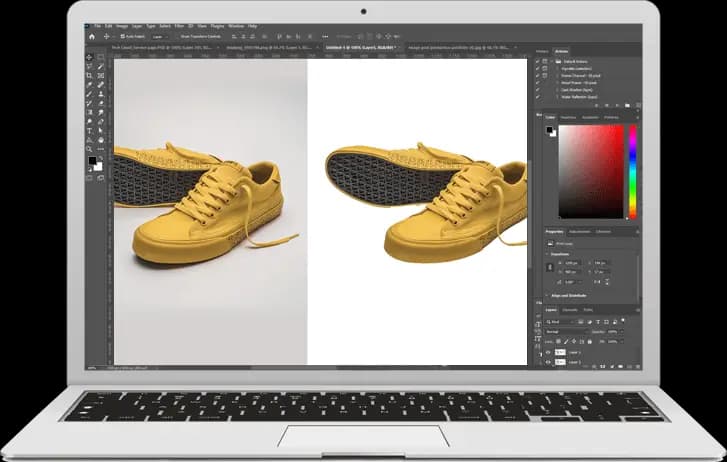727x462 pixels.
Task: Select the Zoom magnifier tool
Action: 89,149
